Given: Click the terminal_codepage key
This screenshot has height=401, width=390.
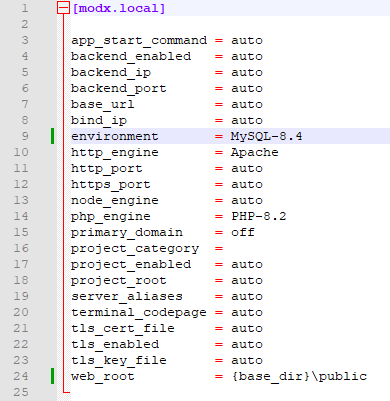Looking at the screenshot, I should pyautogui.click(x=139, y=313).
